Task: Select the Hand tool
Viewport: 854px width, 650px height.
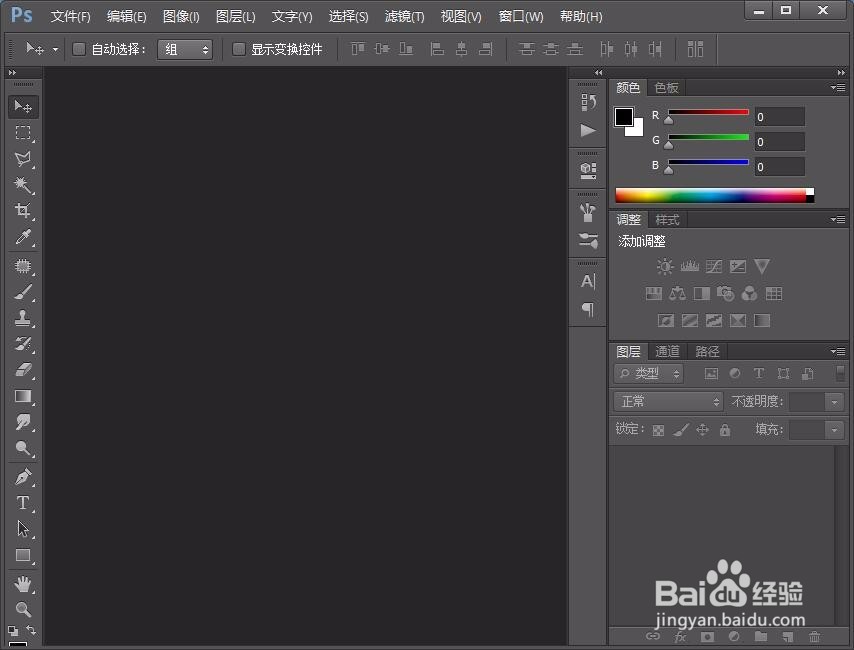Action: (x=23, y=584)
